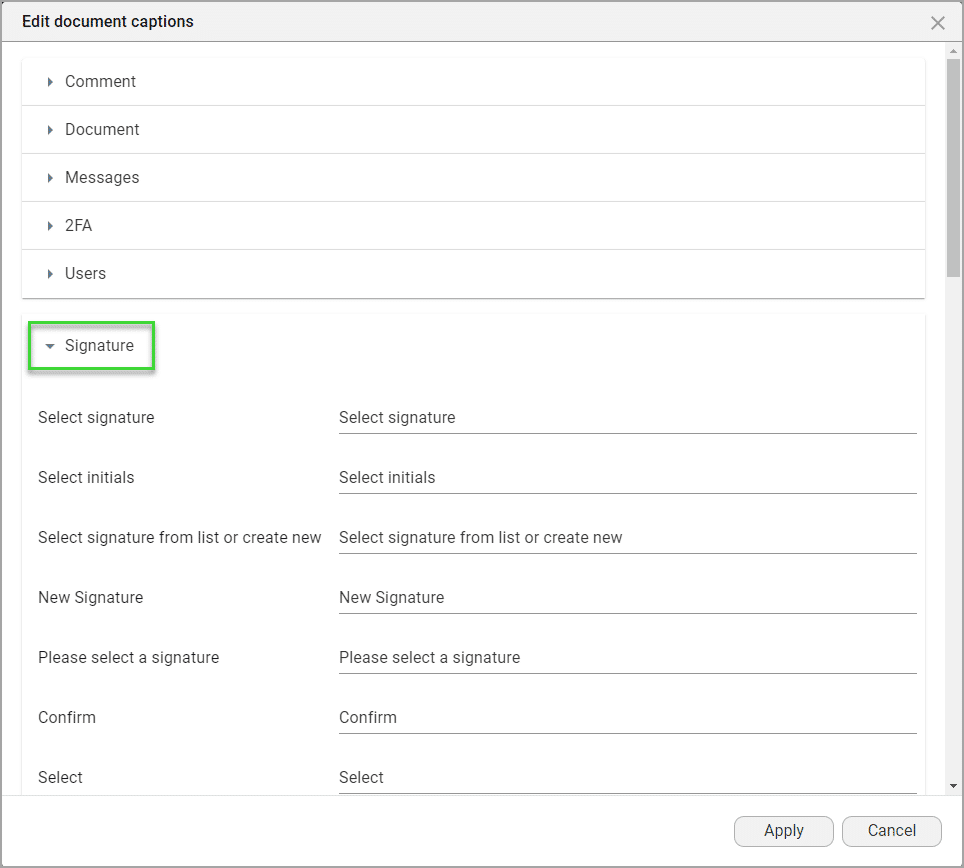The image size is (964, 868).
Task: Expand the Users section
Action: click(85, 273)
